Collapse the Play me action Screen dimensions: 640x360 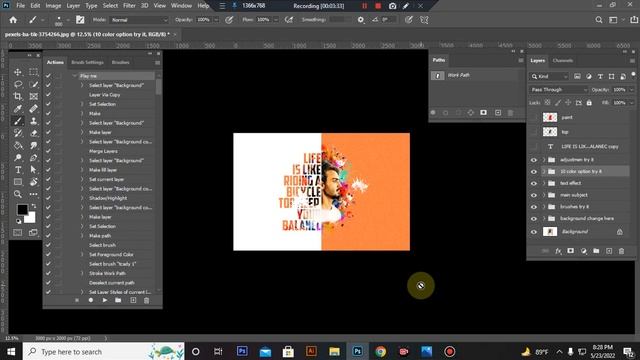click(74, 76)
